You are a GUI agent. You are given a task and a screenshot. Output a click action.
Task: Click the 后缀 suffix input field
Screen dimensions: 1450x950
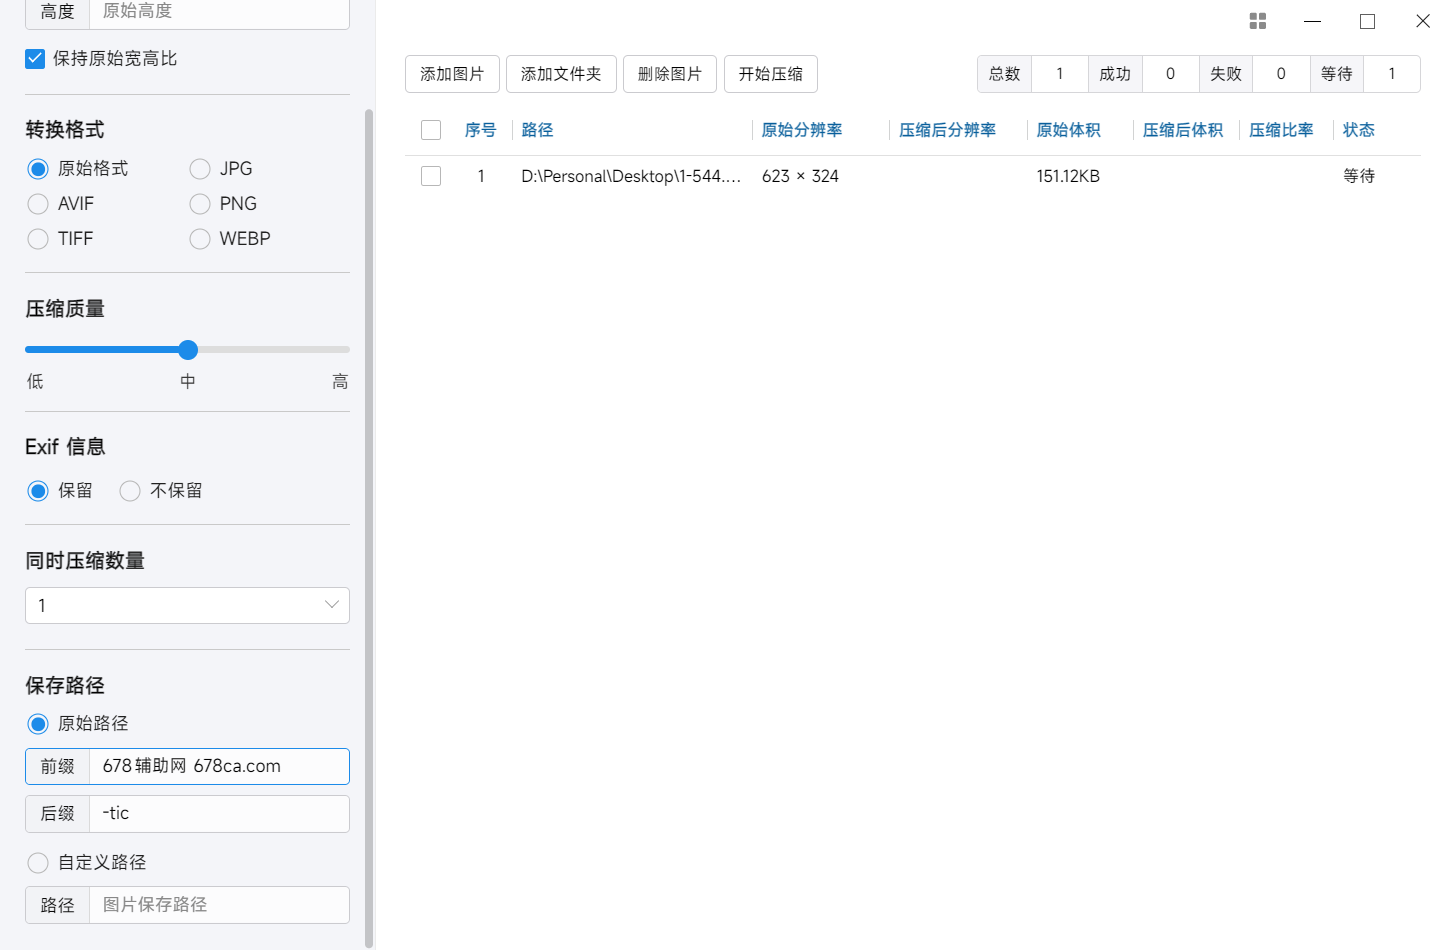click(x=219, y=813)
